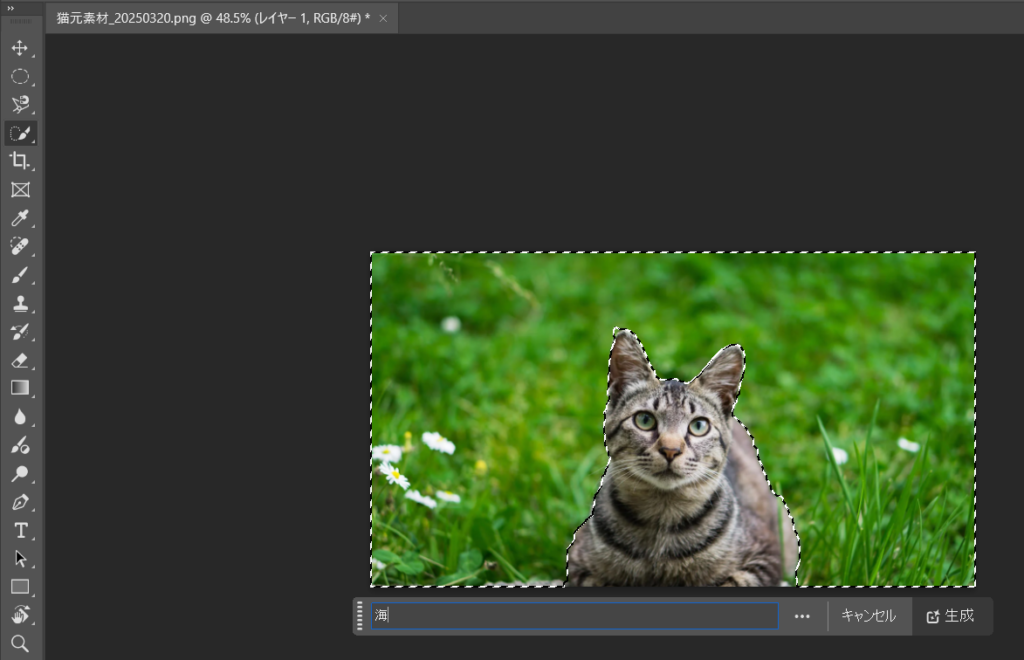
Task: Click into the prompt text field containing 海
Action: pyautogui.click(x=575, y=616)
